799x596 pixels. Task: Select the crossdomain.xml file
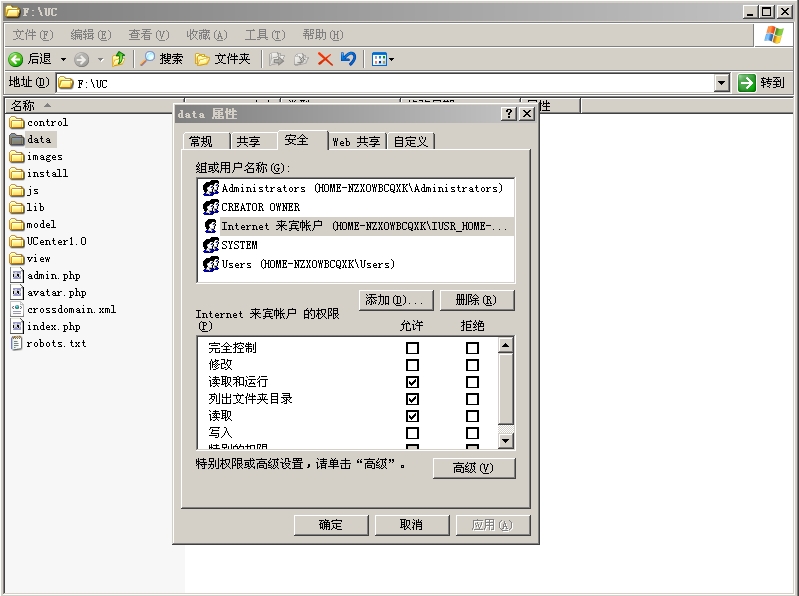point(63,309)
